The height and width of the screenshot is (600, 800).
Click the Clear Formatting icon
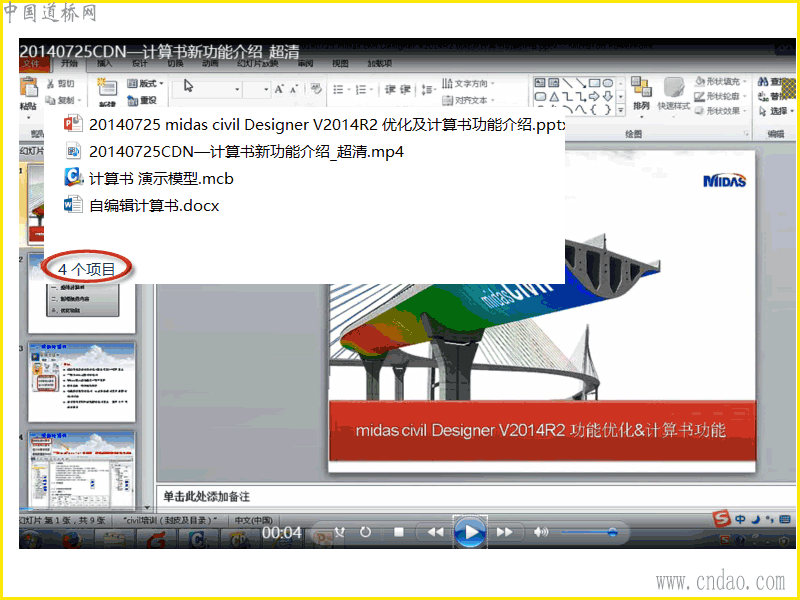(x=316, y=89)
